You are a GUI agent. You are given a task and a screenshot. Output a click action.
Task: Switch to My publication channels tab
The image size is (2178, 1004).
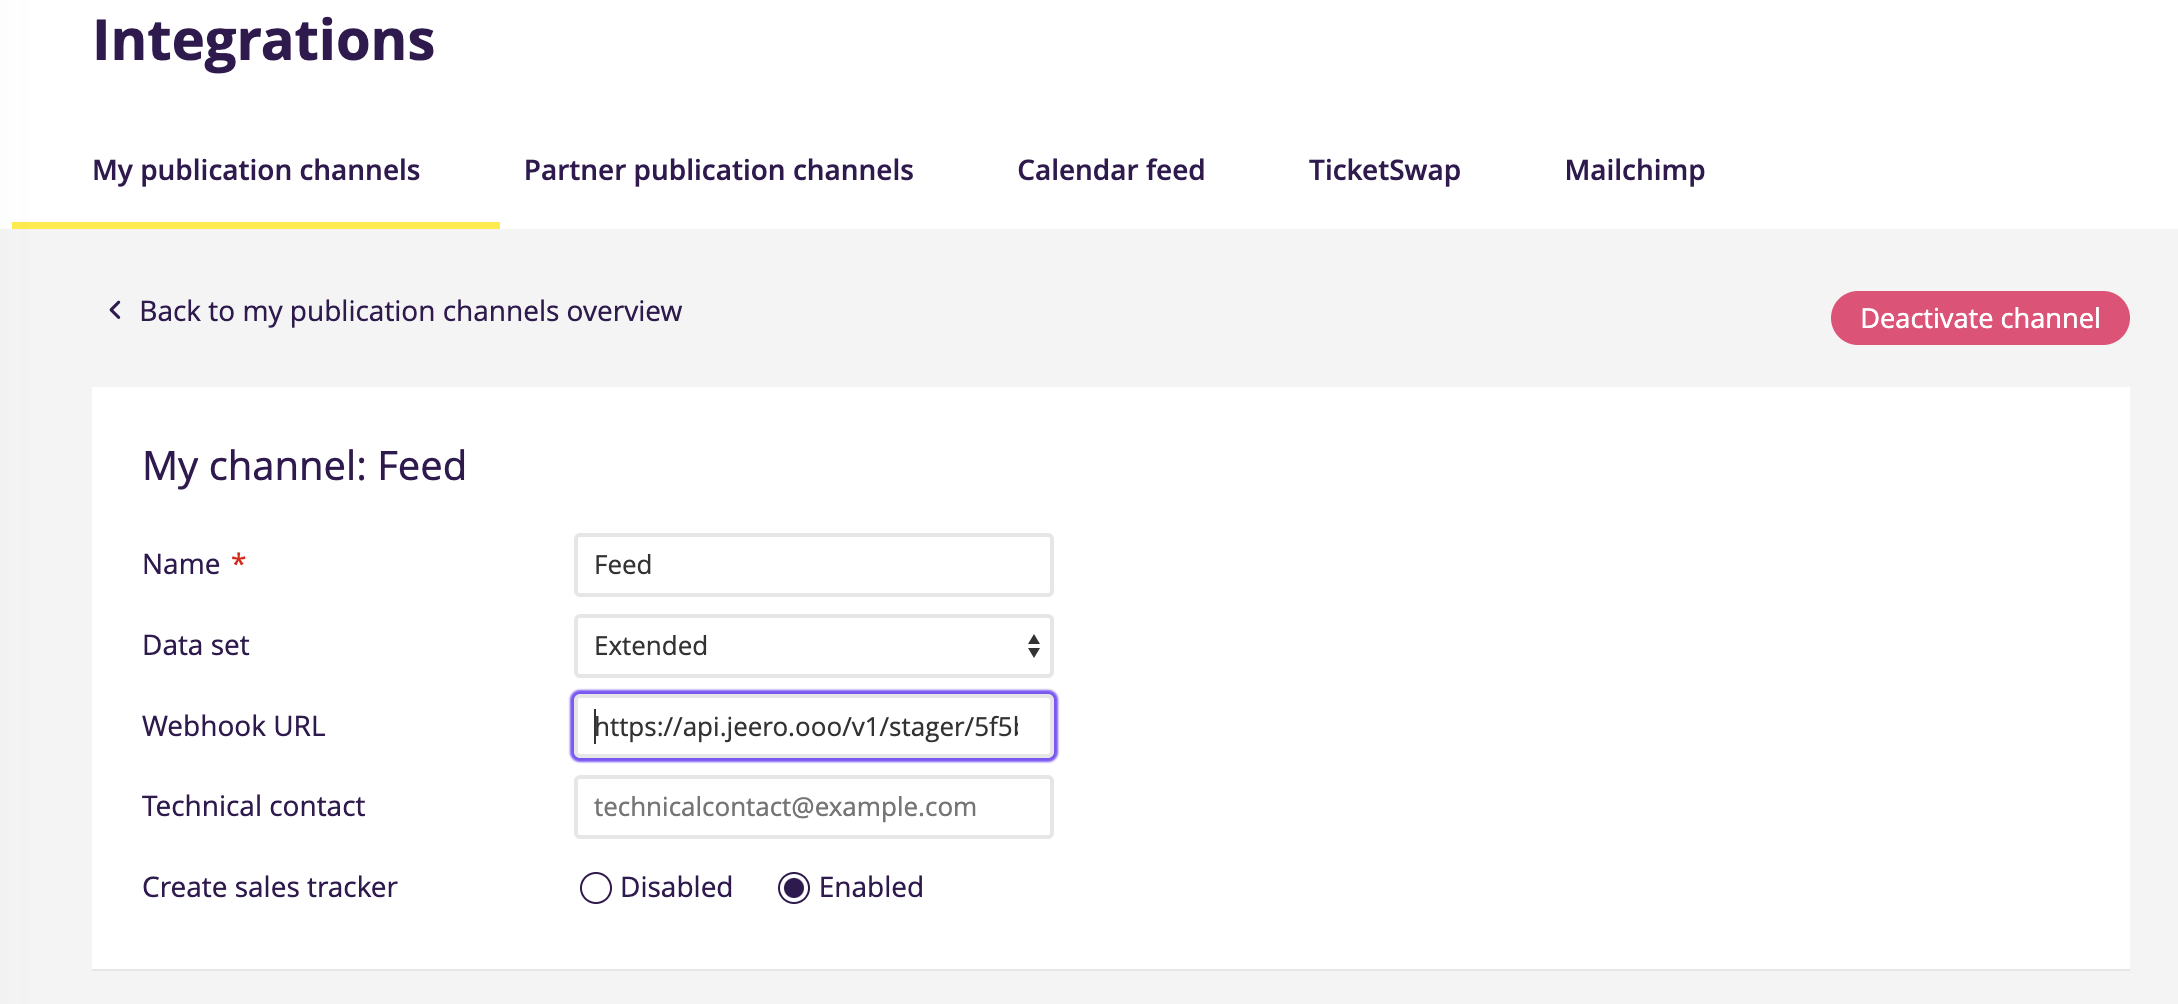[x=256, y=170]
